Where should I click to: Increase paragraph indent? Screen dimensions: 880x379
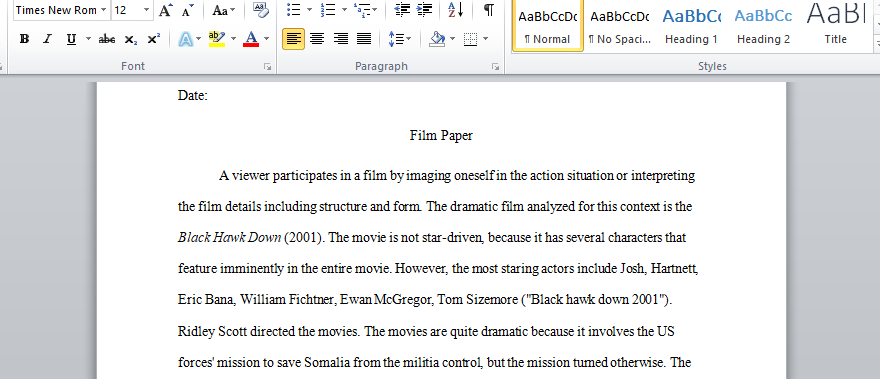[425, 10]
